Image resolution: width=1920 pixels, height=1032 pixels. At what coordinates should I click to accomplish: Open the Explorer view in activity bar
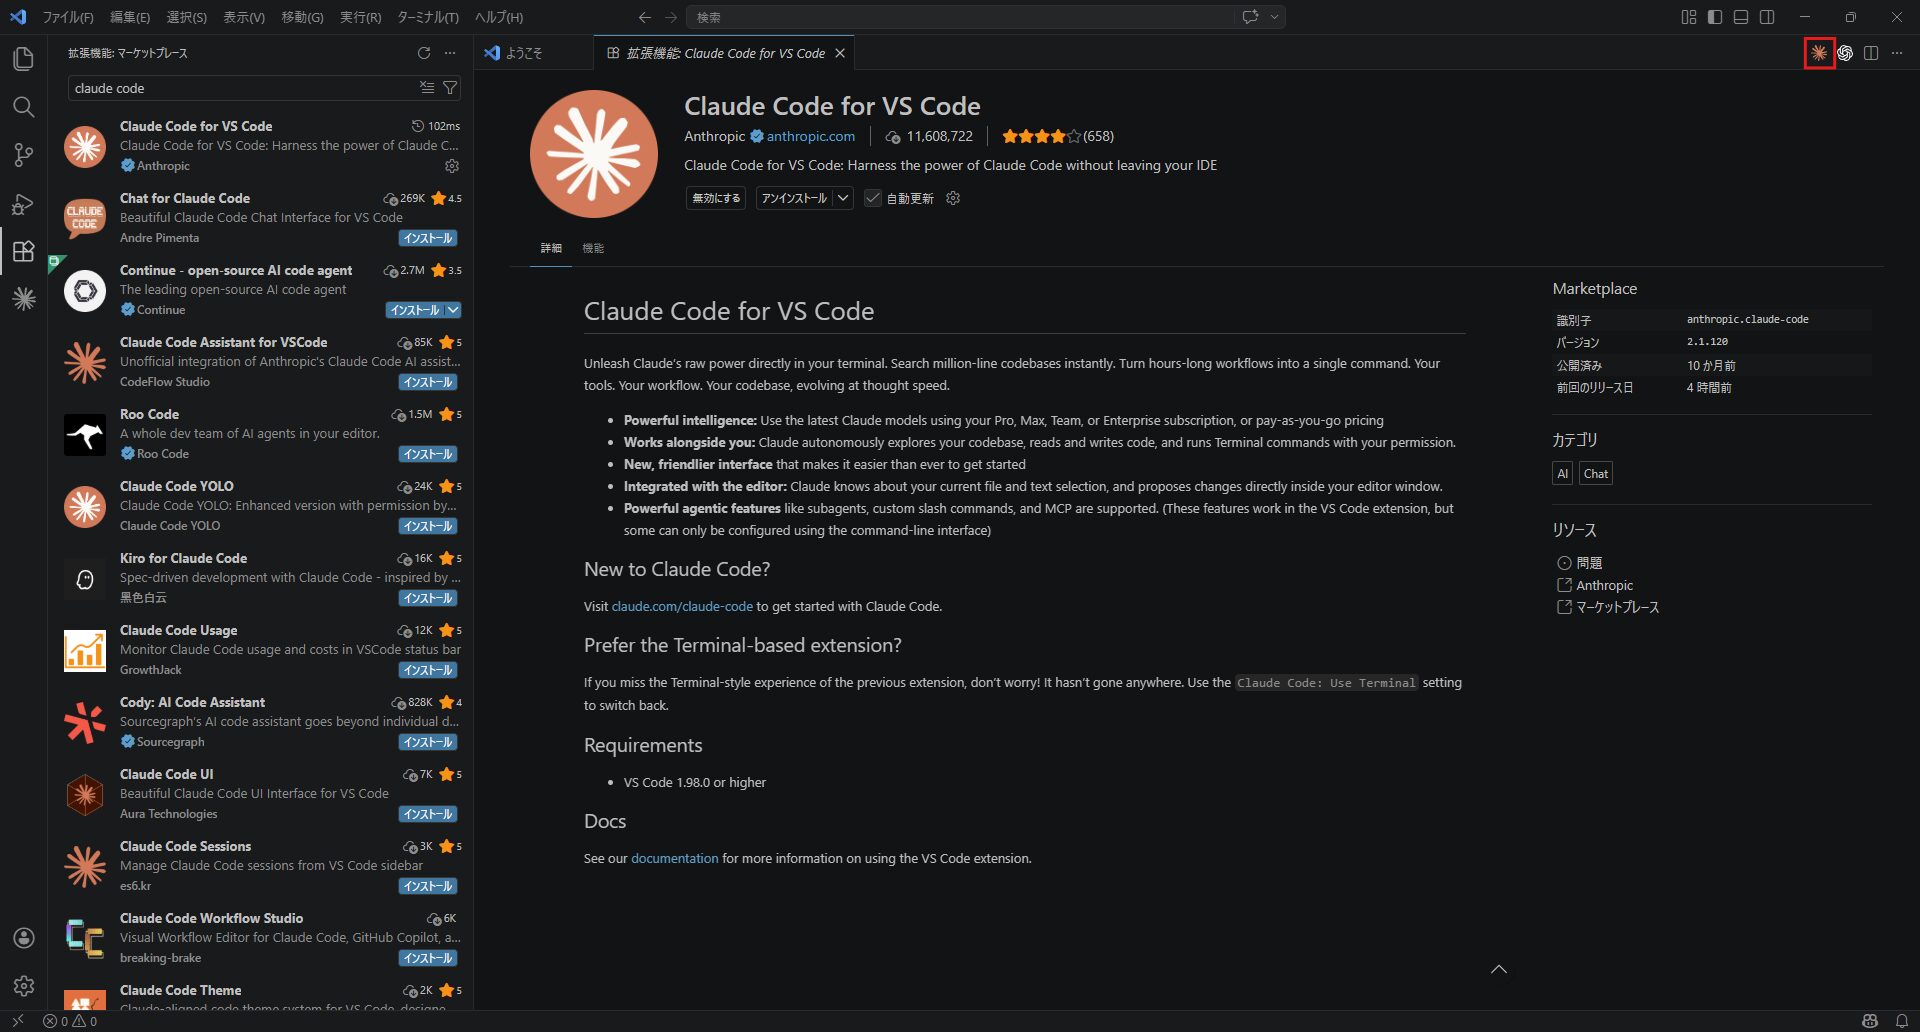tap(23, 59)
